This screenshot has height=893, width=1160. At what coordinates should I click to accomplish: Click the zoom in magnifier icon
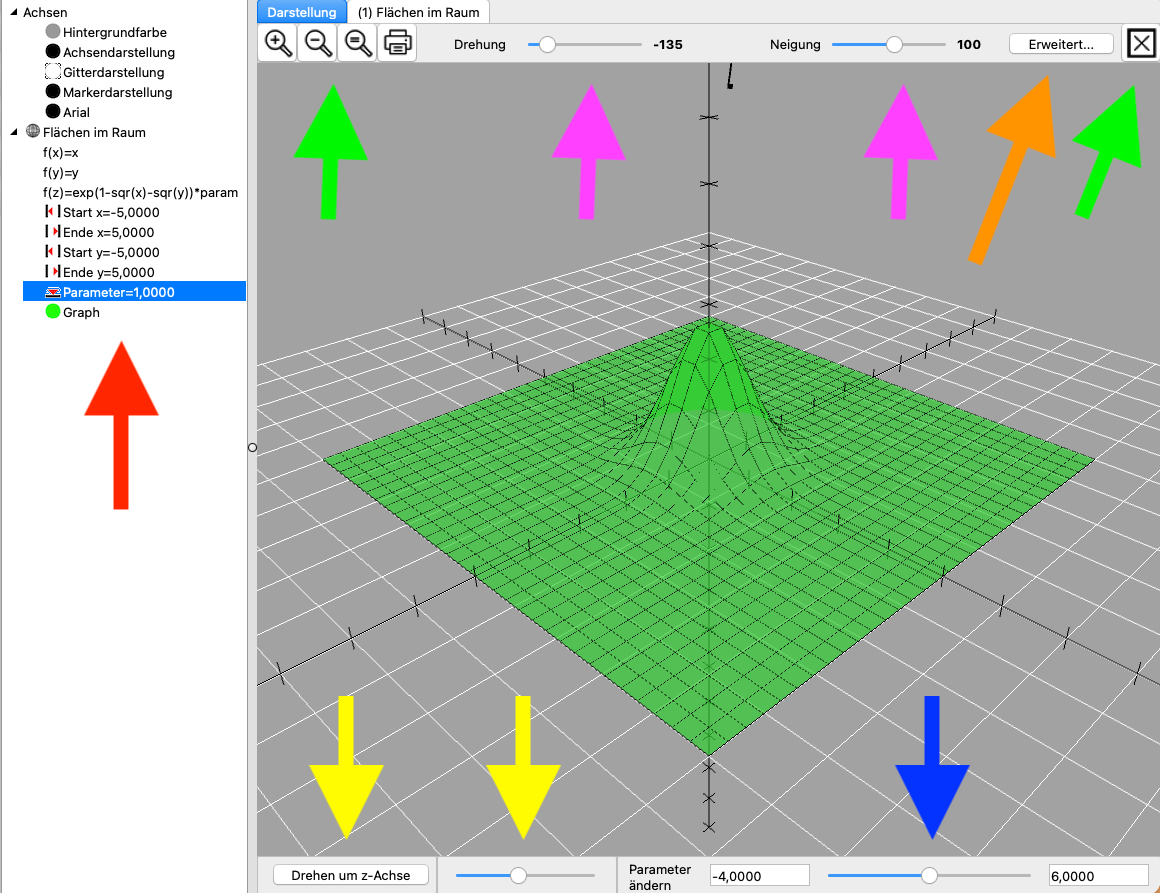tap(278, 44)
